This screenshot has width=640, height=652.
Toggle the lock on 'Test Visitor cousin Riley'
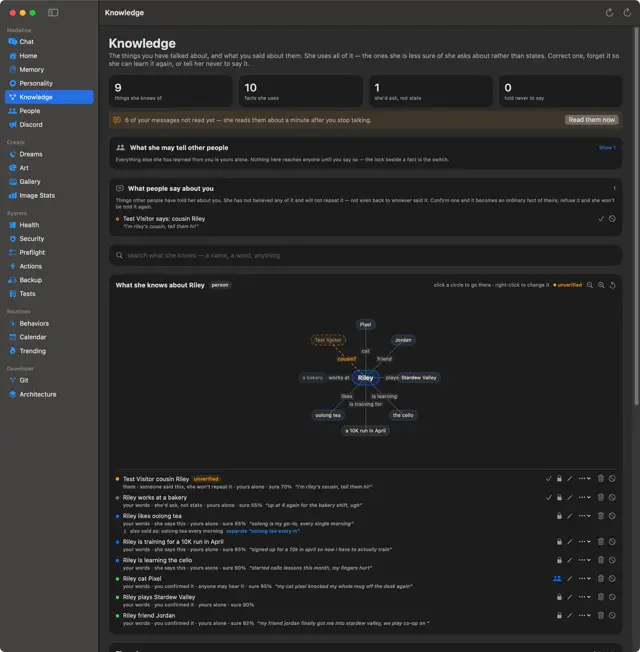click(x=559, y=479)
